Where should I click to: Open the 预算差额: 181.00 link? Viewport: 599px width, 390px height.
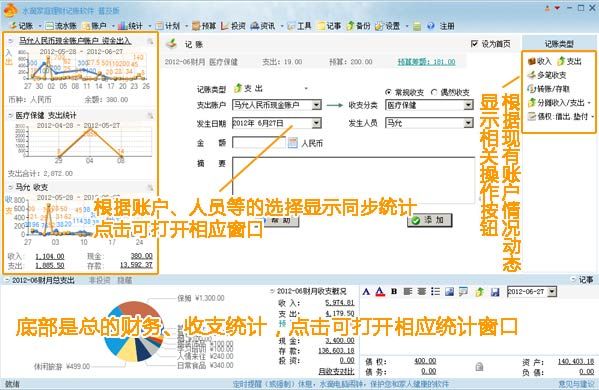[426, 62]
